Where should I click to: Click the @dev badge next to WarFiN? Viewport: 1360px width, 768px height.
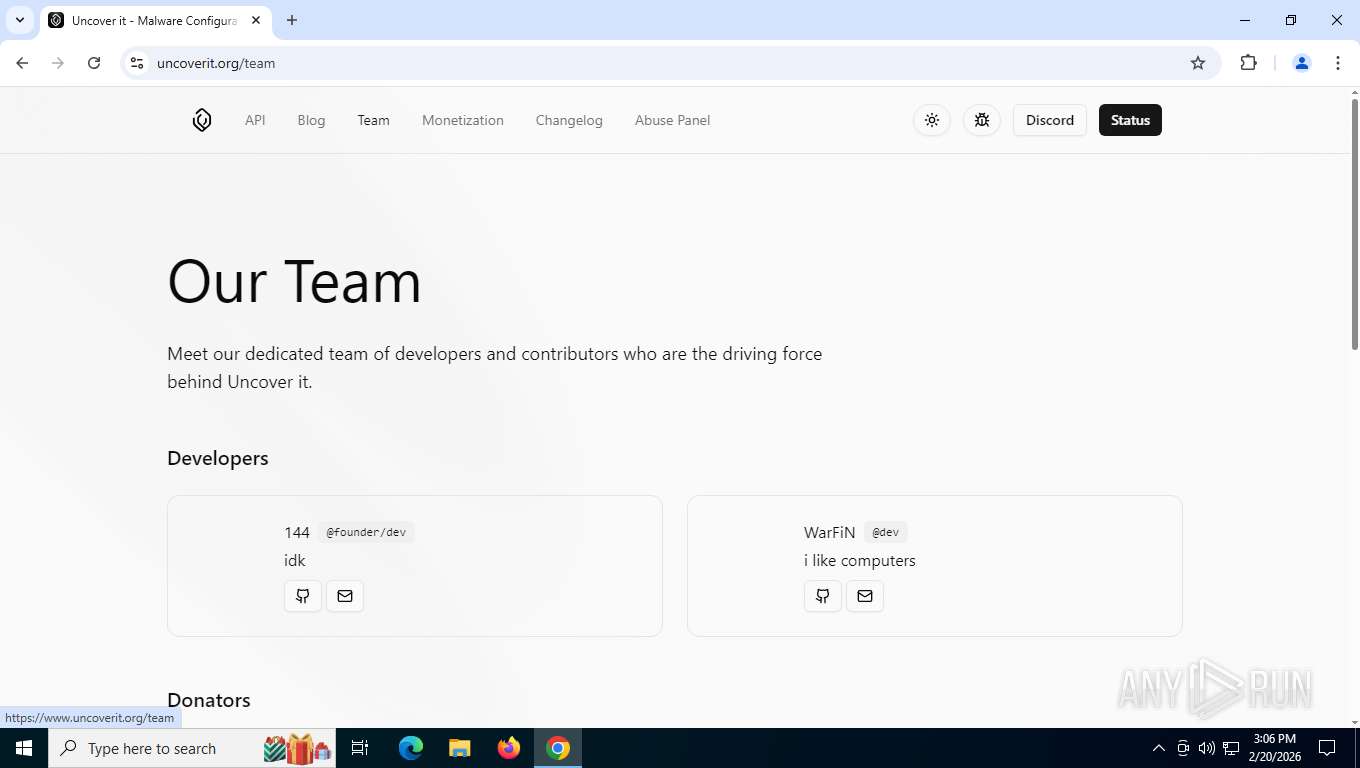[885, 532]
